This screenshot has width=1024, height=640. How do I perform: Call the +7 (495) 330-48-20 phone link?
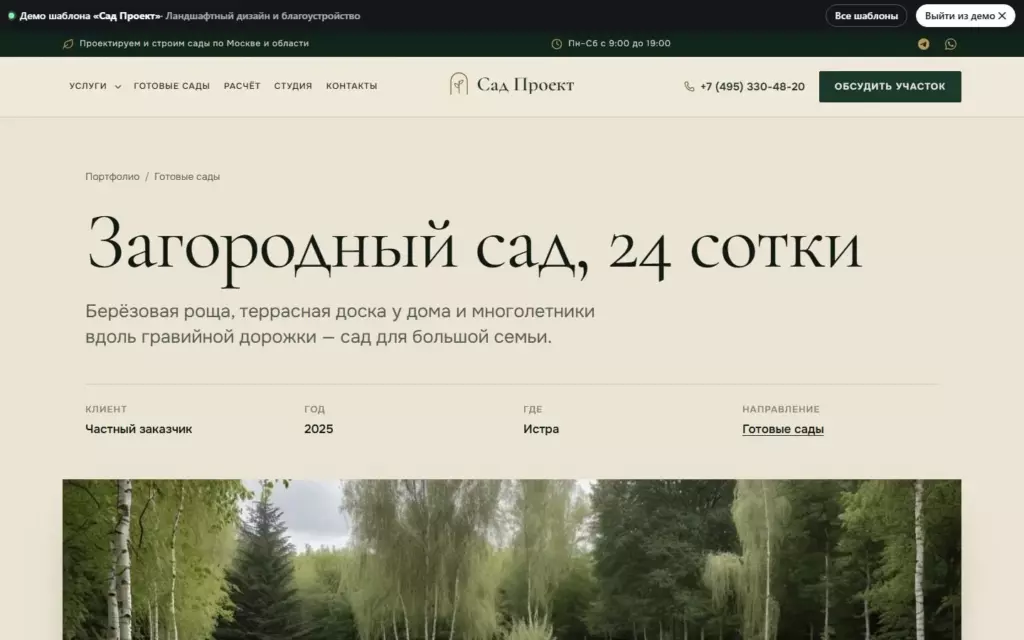[752, 86]
